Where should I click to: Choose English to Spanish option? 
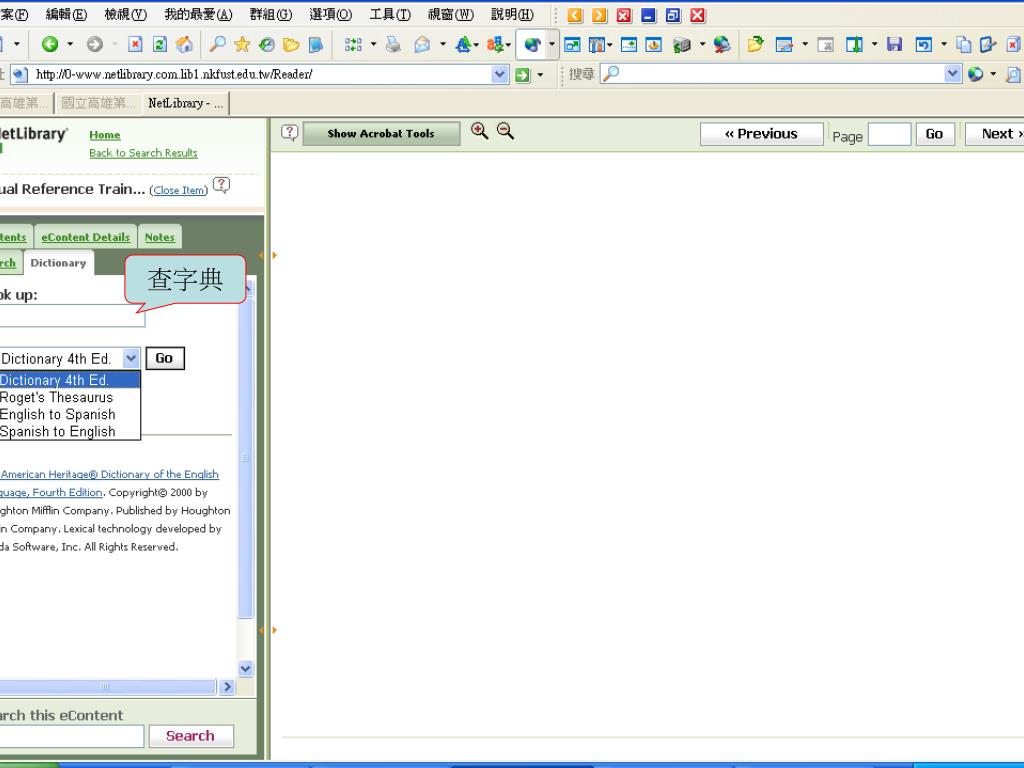pos(69,414)
